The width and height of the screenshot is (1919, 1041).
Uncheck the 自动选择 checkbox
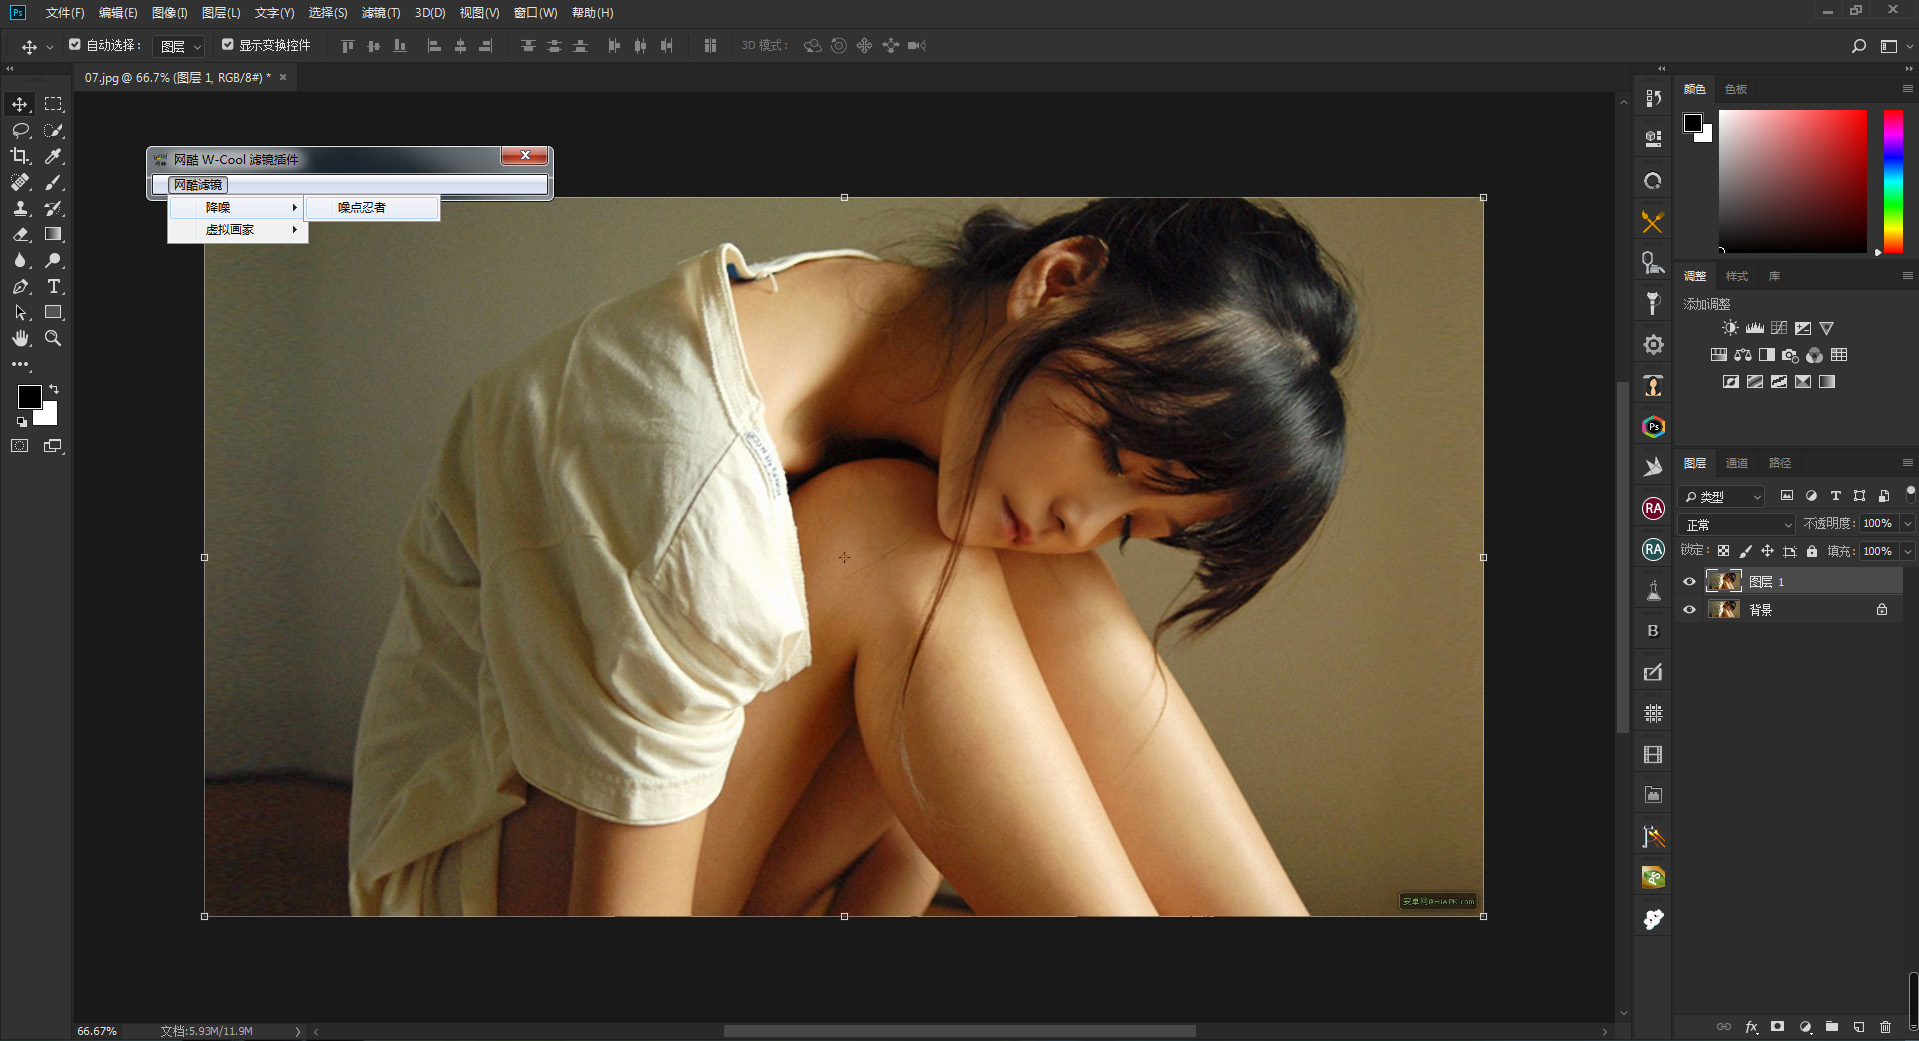click(75, 45)
